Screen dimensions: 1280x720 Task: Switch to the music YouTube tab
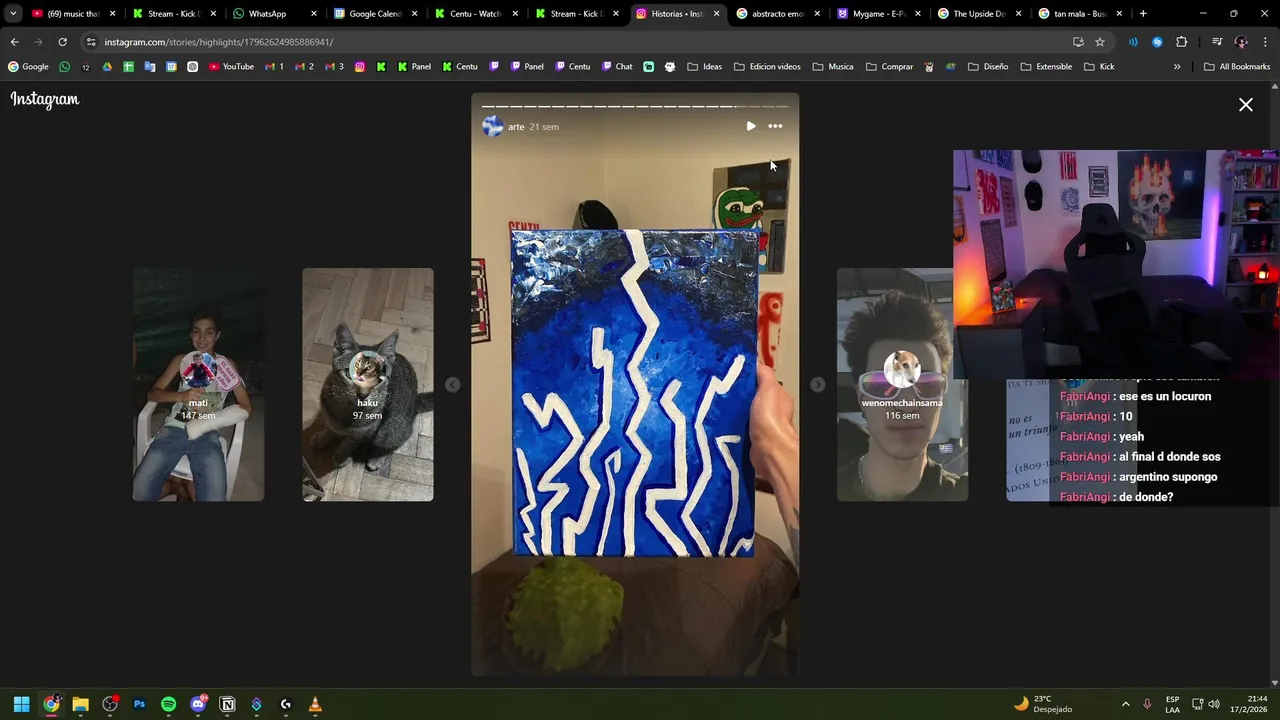point(73,14)
